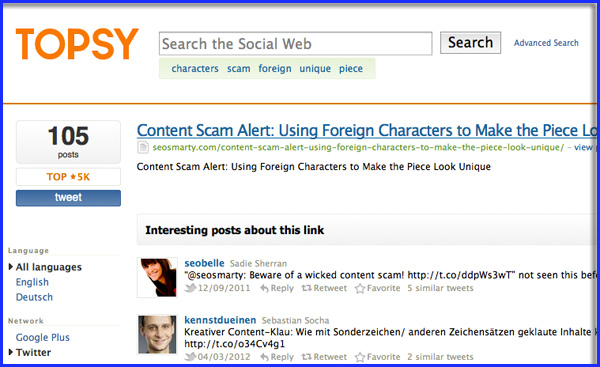Click the blue tweet button
This screenshot has height=367, width=600.
68,198
